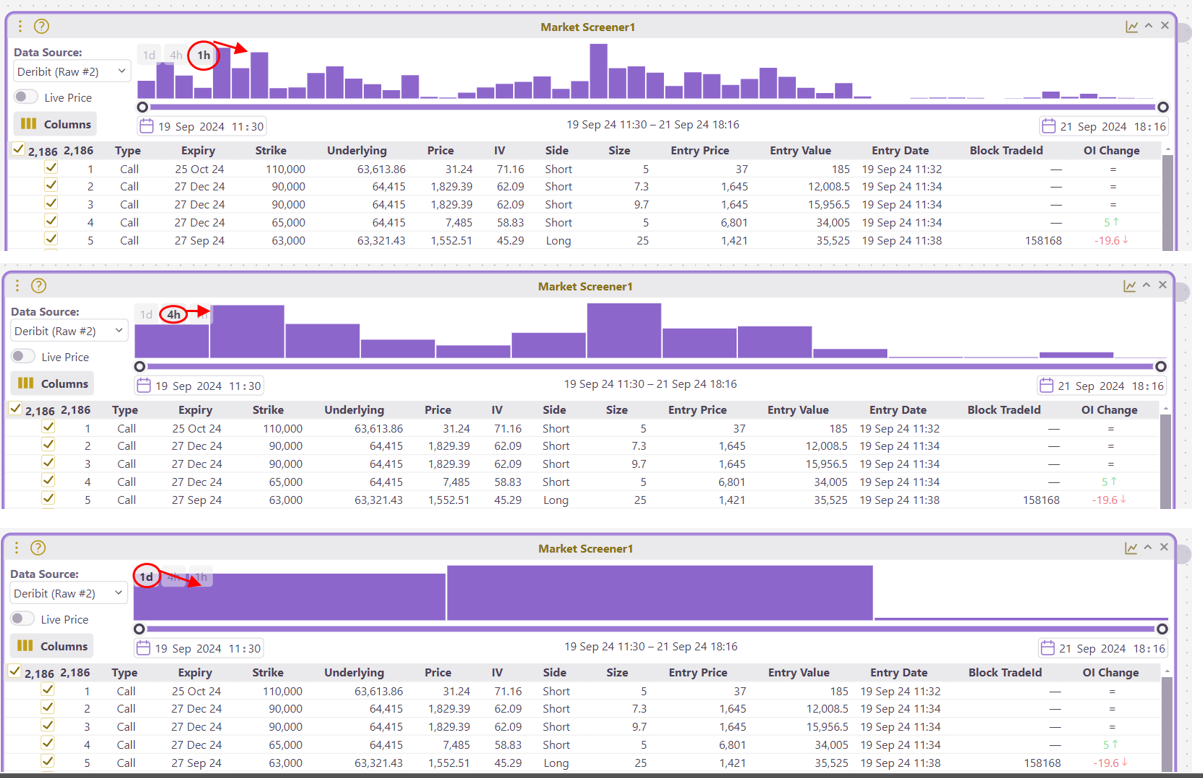Toggle Live Price switch in the top panel

[26, 97]
